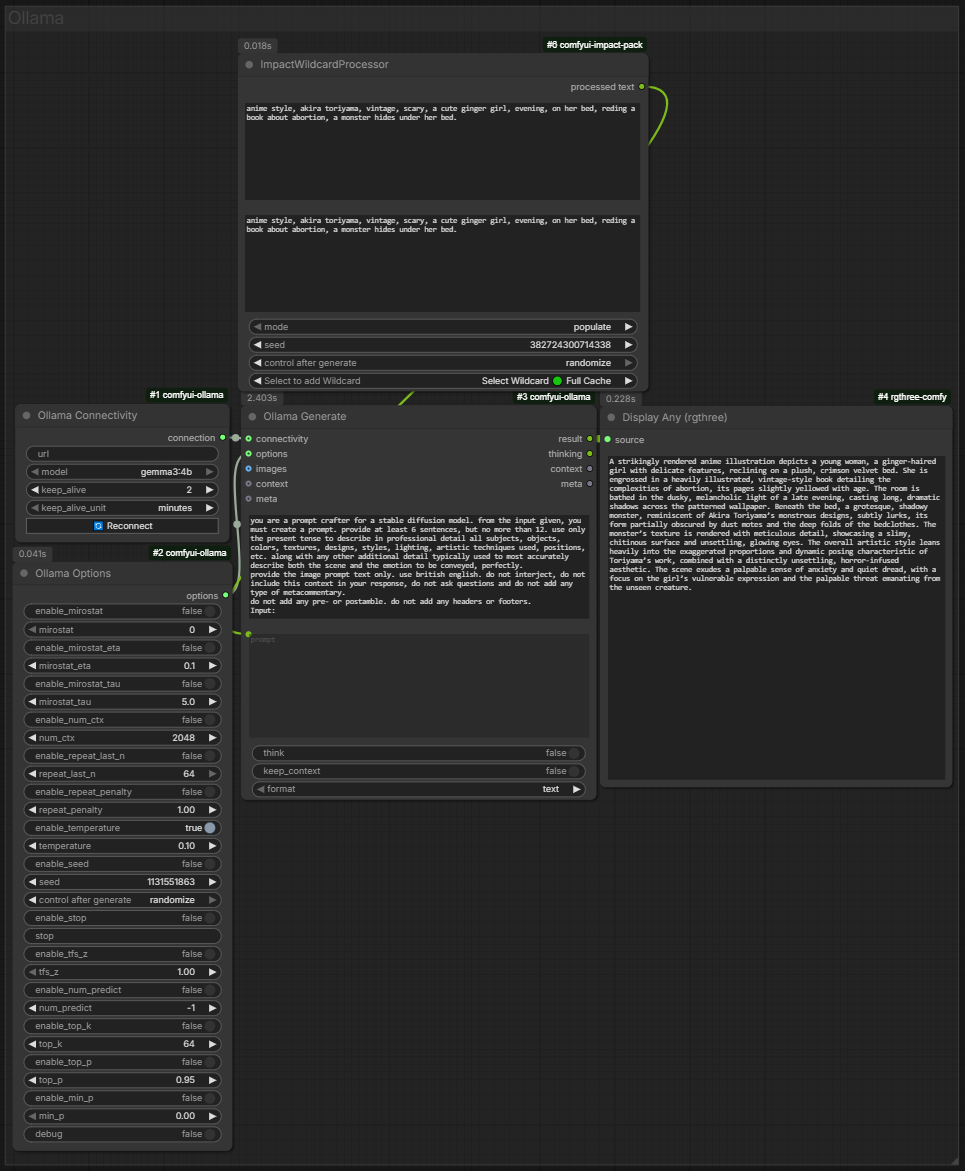Click the stop text field in Ollama Options
965x1171 pixels.
tap(122, 936)
